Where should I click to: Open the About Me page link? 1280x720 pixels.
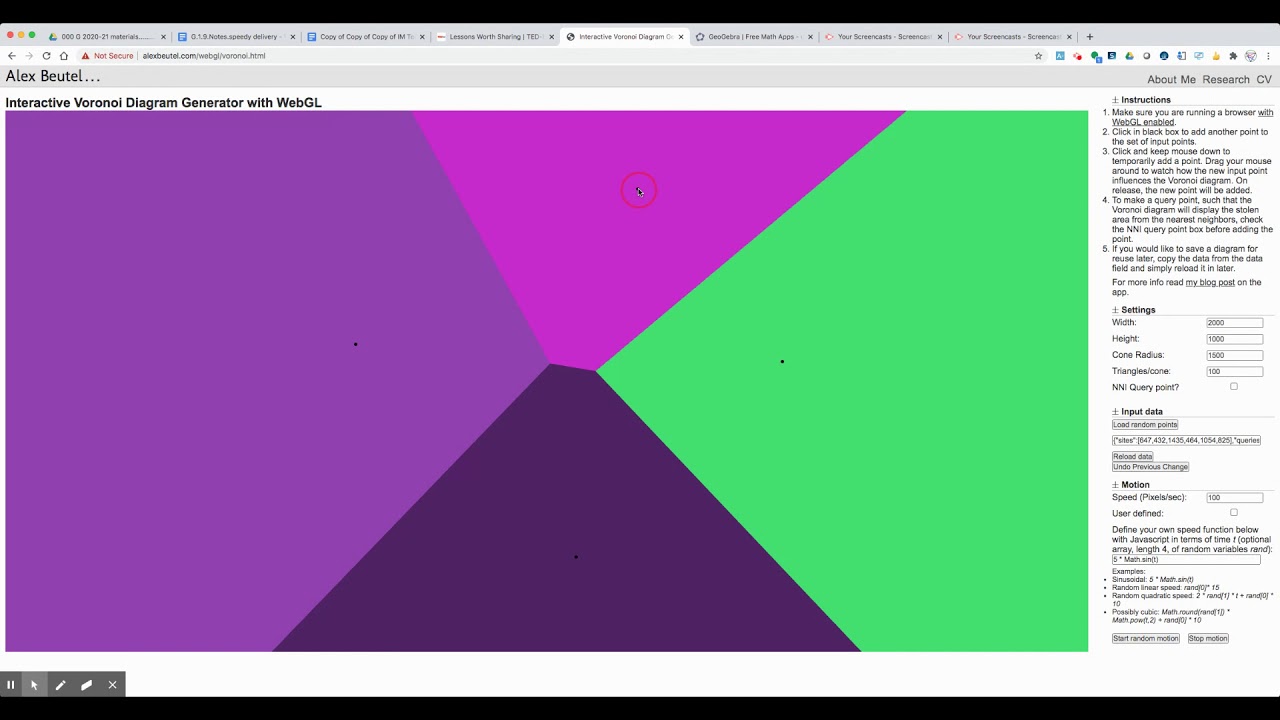[1171, 80]
